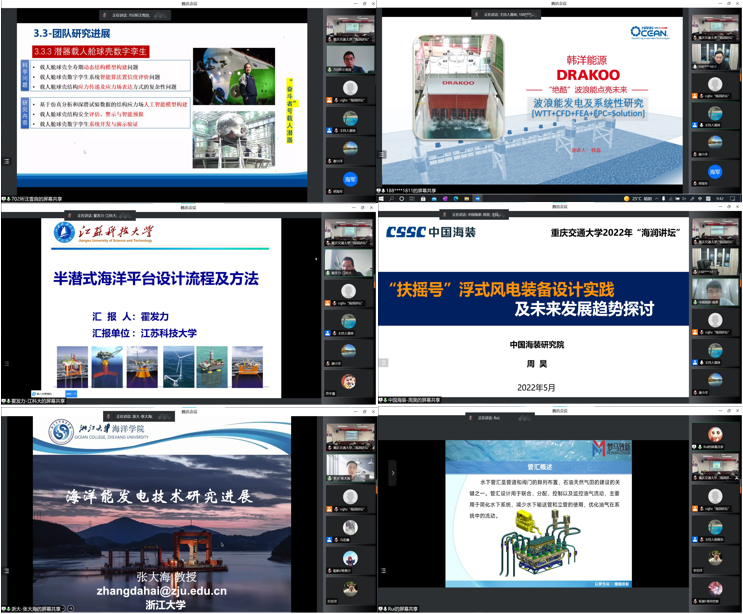Click sidebar menu icon in DRAKOO meeting window
Screen dimensions: 743x614
point(383,155)
